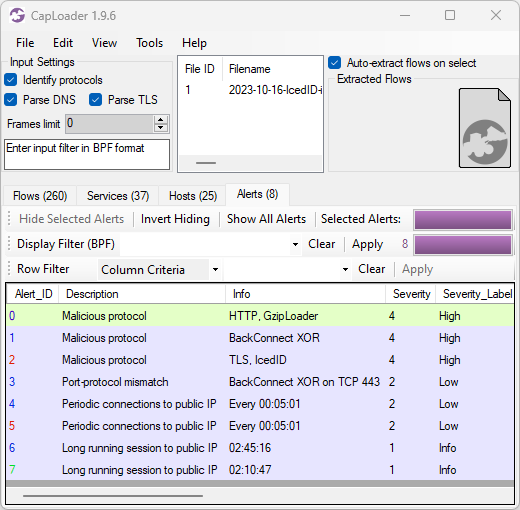The width and height of the screenshot is (520, 510).
Task: Apply the Display Filter (BPF)
Action: (x=367, y=244)
